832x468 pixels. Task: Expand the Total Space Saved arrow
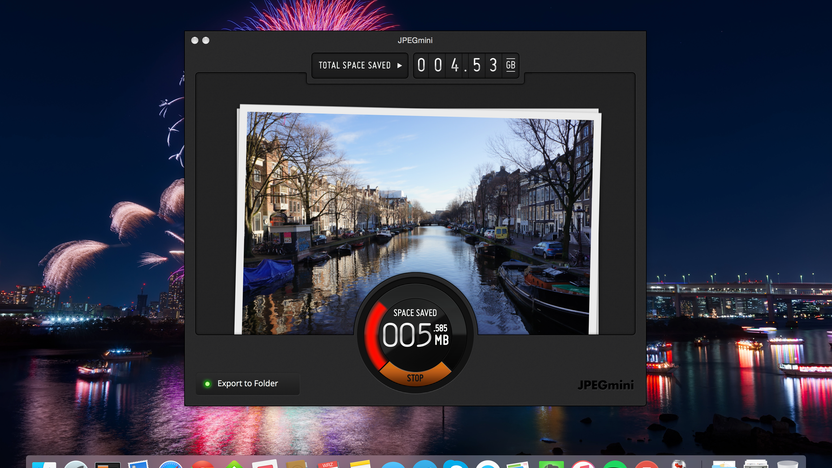tap(400, 65)
